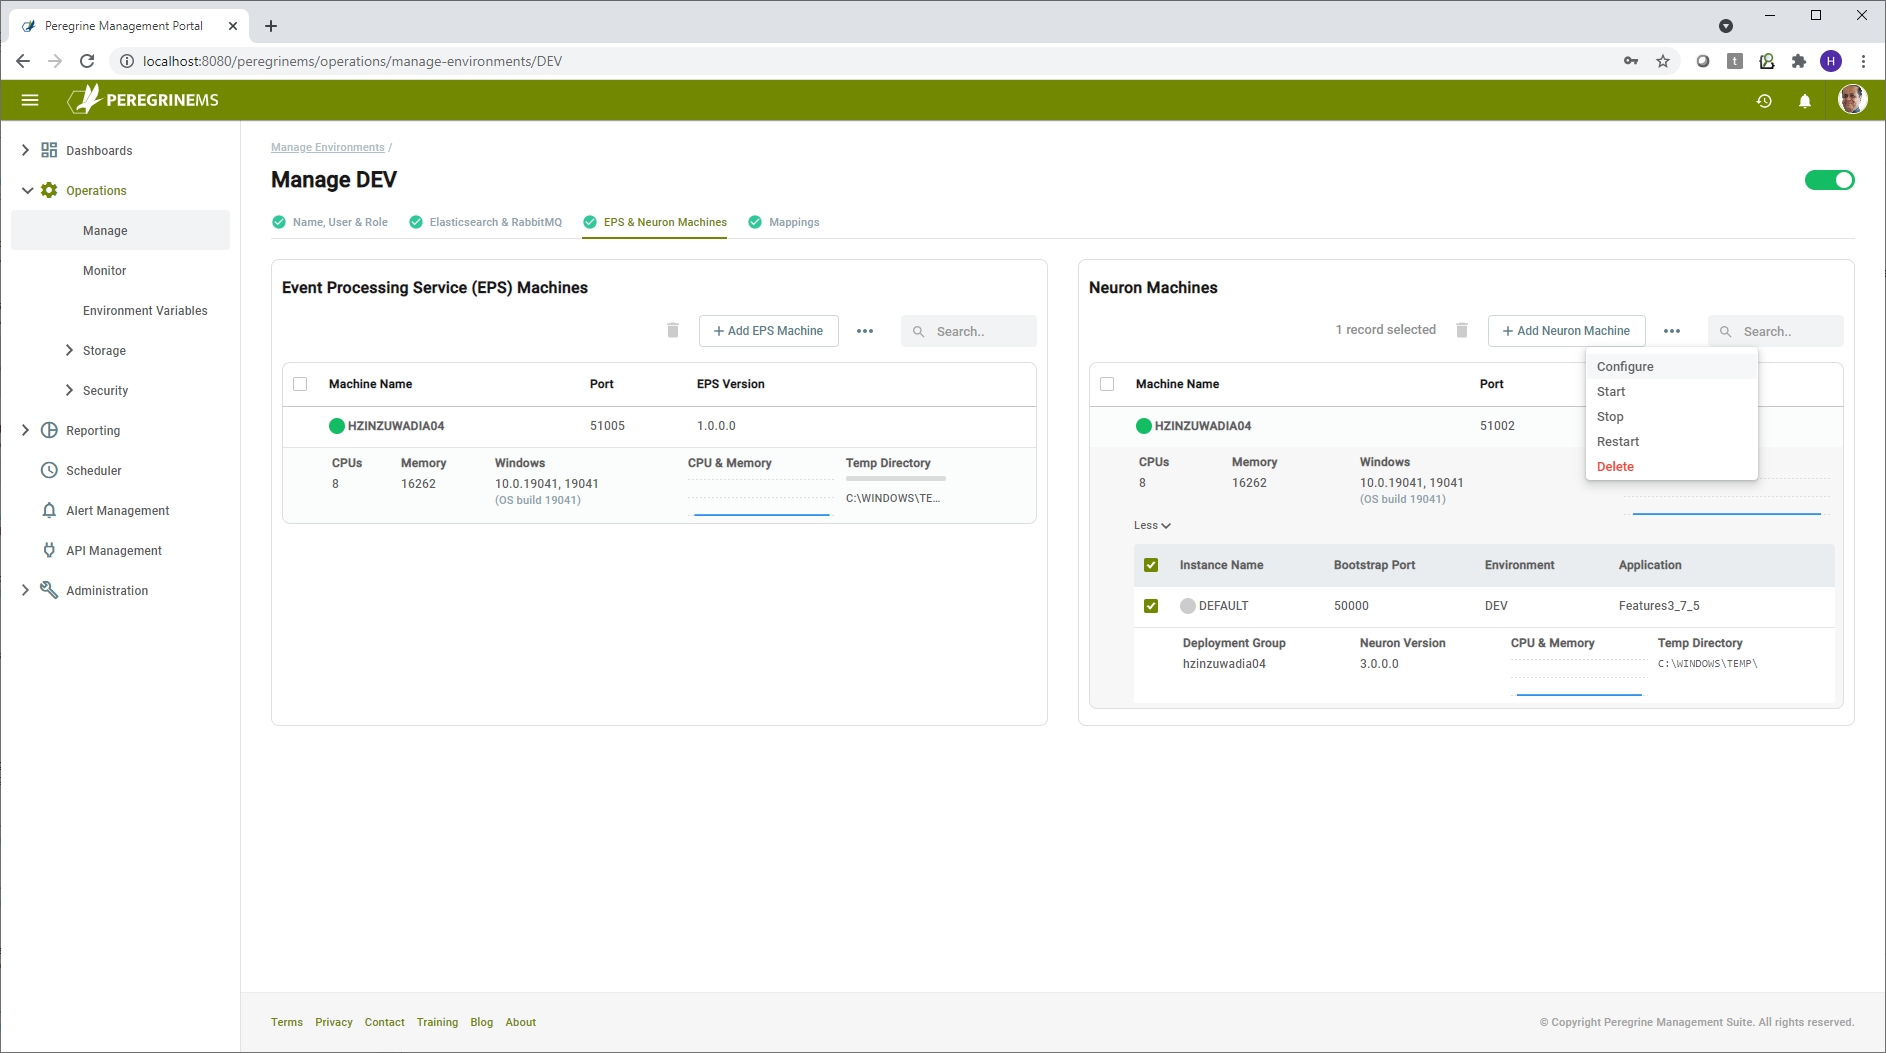This screenshot has width=1886, height=1053.
Task: Click search magnifier in EPS search box
Action: (x=918, y=331)
